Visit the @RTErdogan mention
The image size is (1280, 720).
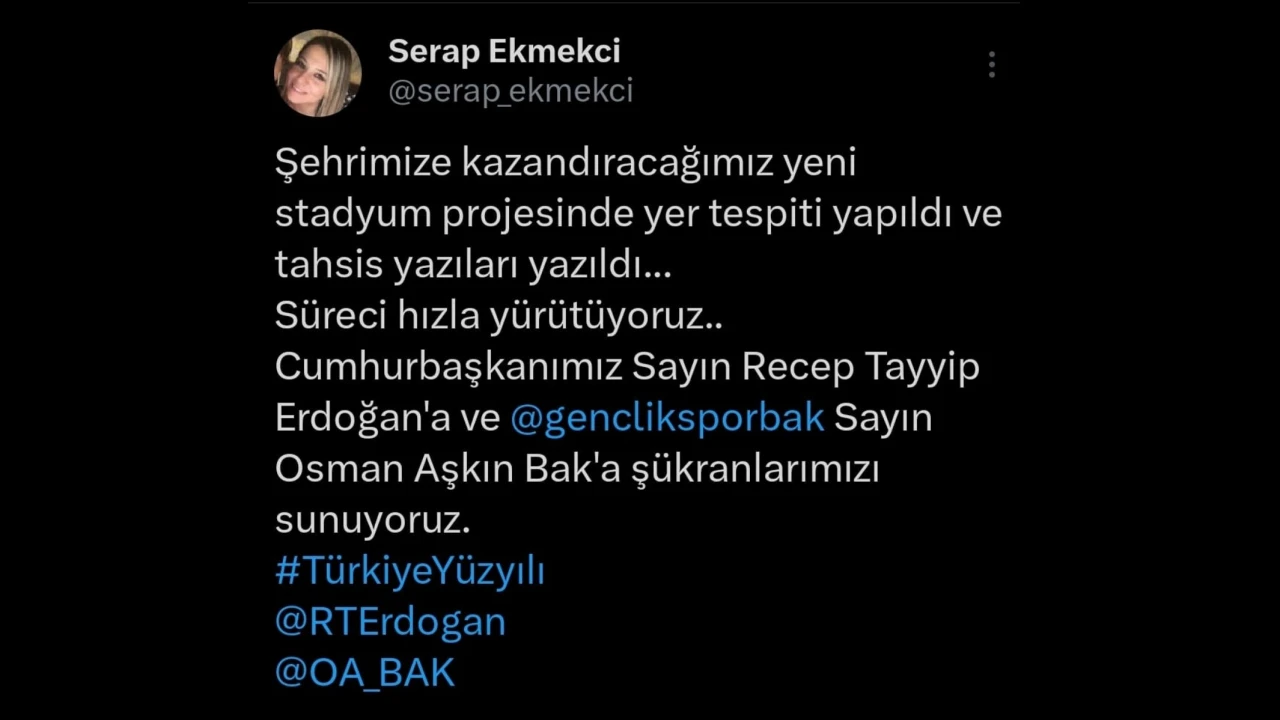click(390, 622)
